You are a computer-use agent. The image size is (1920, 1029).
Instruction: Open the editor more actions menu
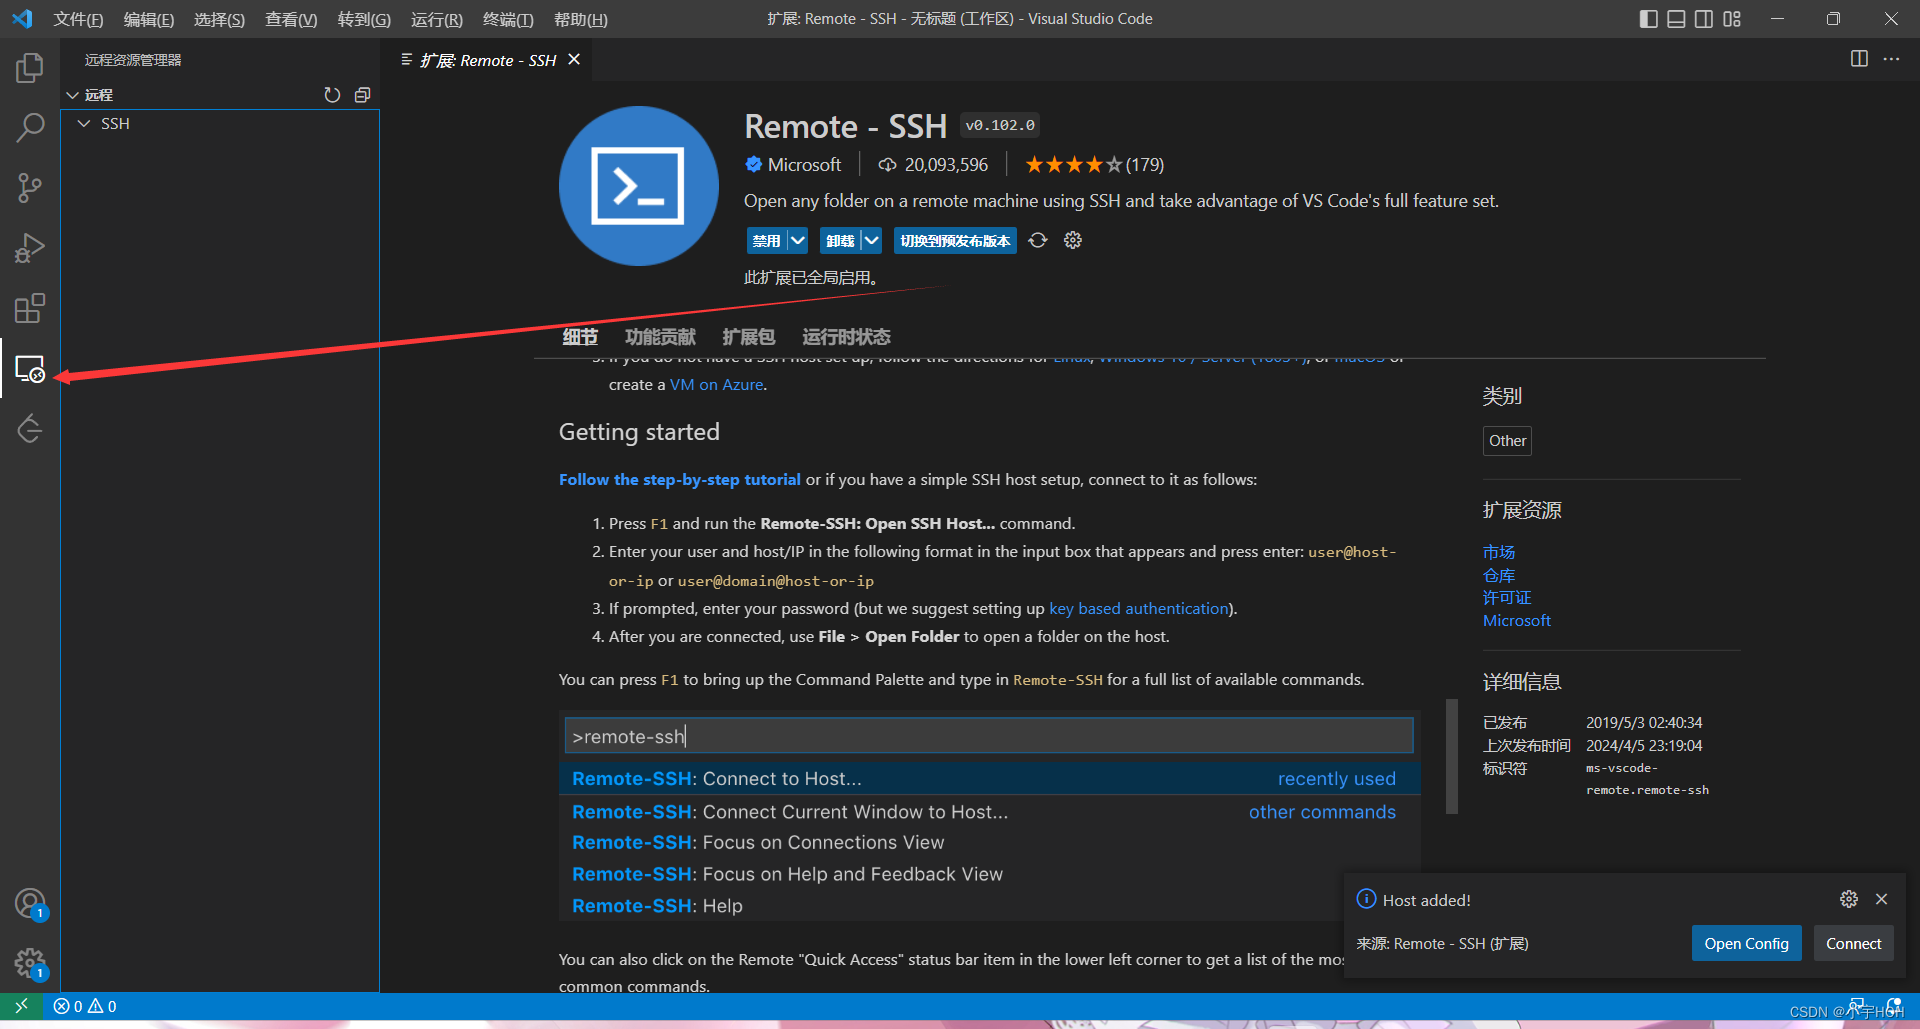pos(1891,59)
